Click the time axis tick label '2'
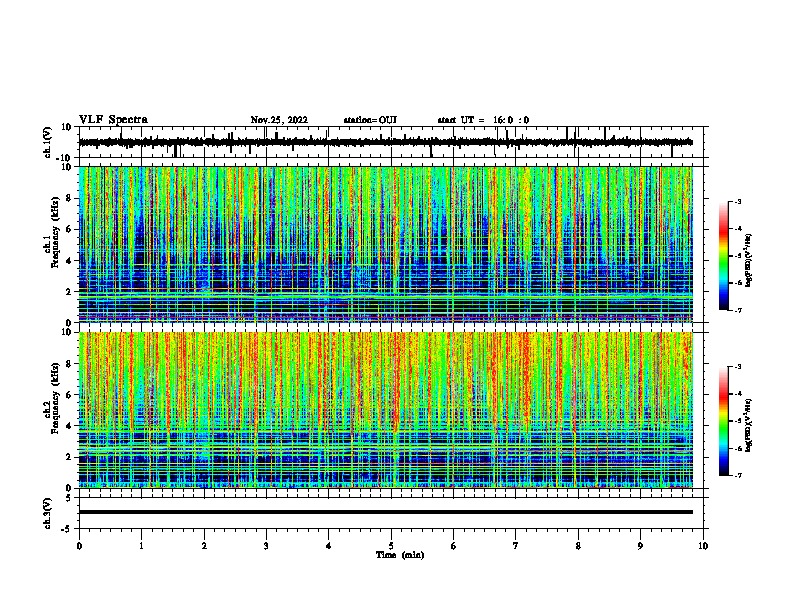792x612 pixels. [204, 546]
